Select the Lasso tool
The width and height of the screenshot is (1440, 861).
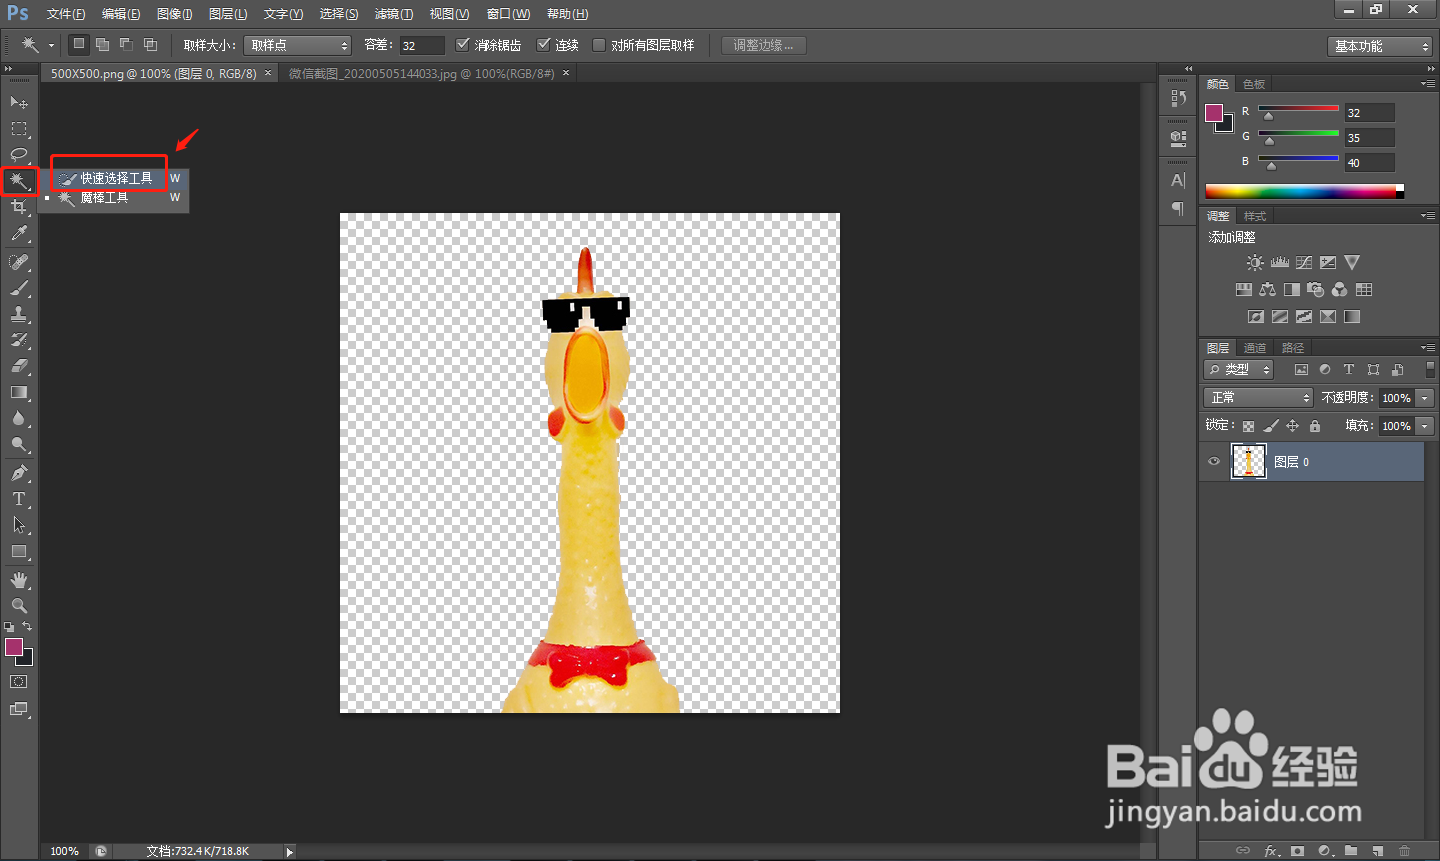tap(18, 155)
